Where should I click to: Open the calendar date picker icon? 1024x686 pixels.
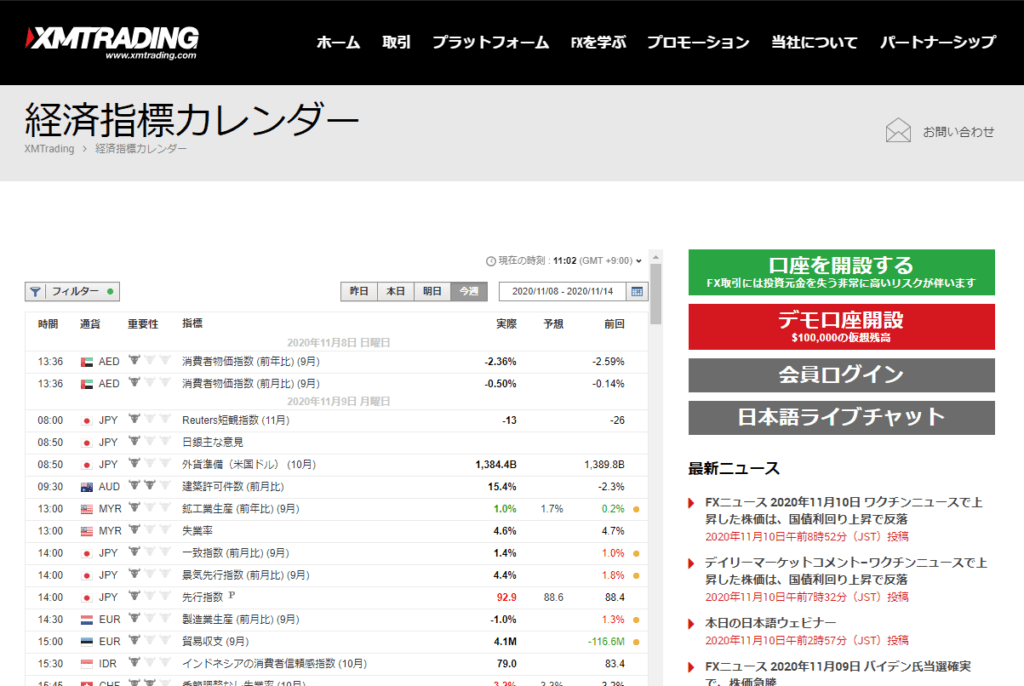pos(637,292)
